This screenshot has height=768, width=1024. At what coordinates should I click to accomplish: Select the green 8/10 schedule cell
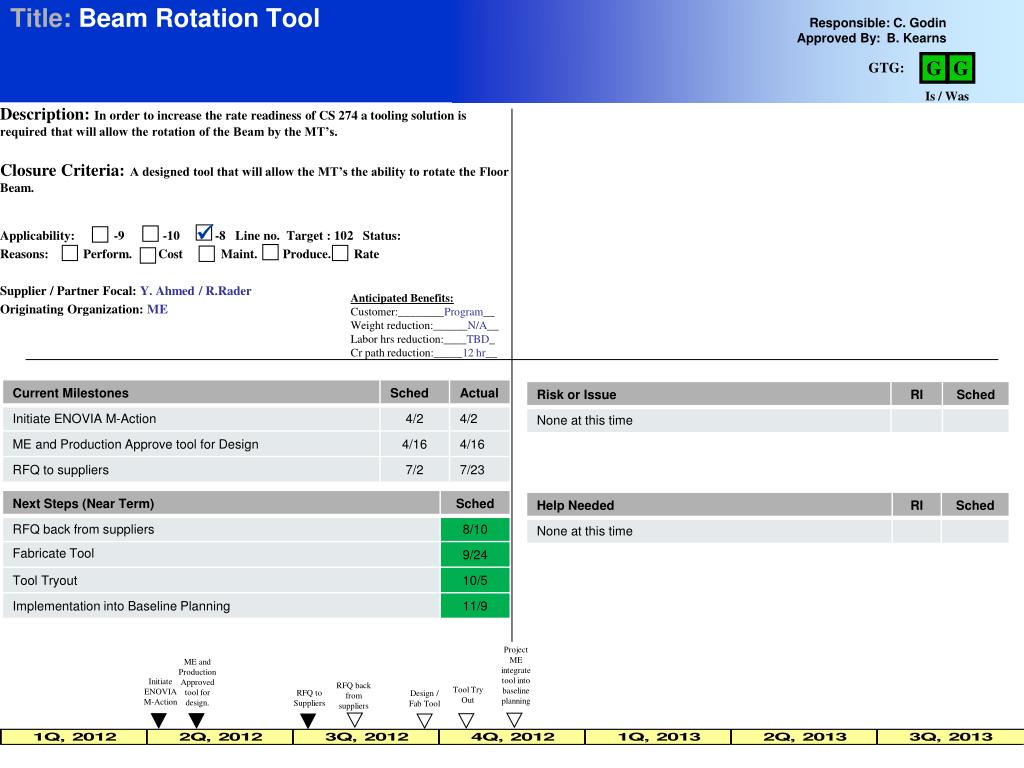[475, 529]
